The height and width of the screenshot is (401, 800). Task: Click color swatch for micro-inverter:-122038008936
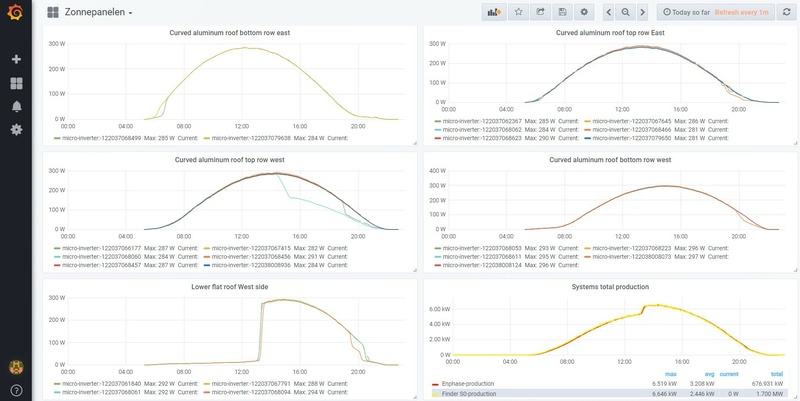coord(207,266)
